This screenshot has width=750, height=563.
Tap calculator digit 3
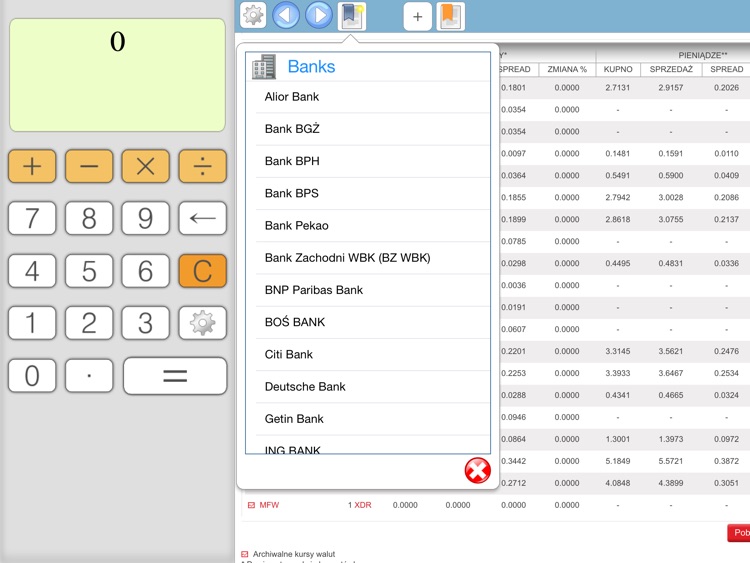[x=145, y=323]
